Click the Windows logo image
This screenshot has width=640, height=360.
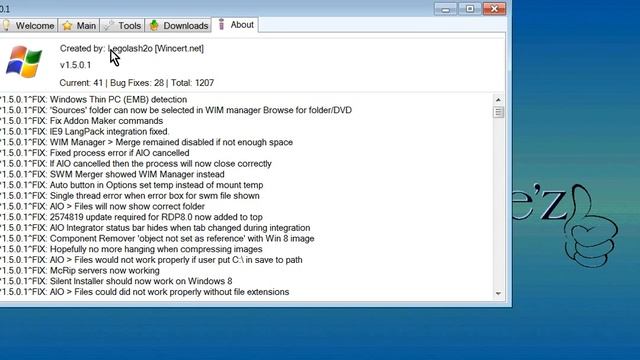(x=24, y=62)
